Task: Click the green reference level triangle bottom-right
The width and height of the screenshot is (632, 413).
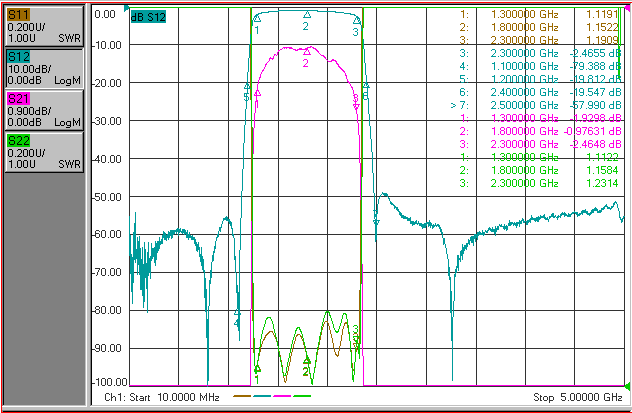Action: point(627,387)
